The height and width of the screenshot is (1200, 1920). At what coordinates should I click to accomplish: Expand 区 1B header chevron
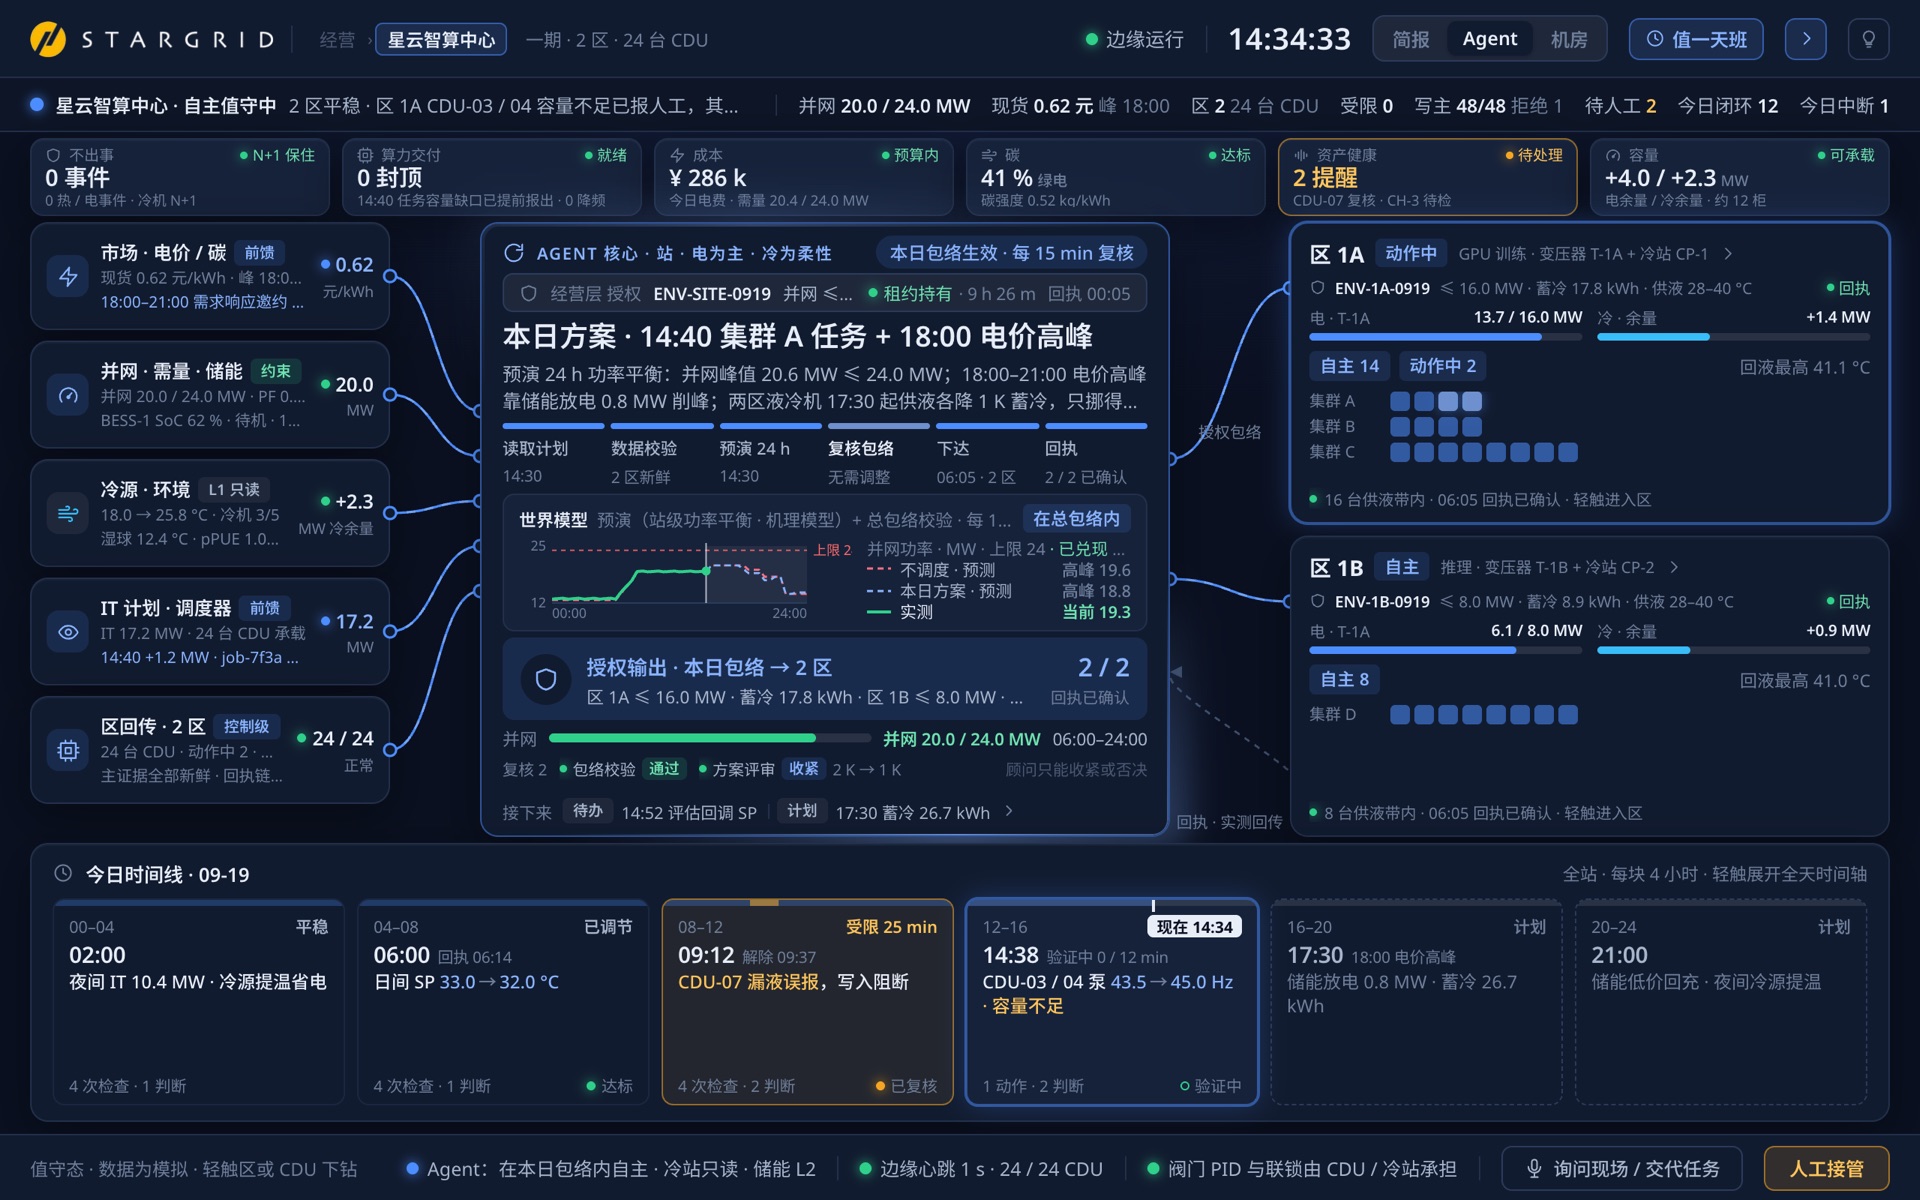click(1674, 567)
